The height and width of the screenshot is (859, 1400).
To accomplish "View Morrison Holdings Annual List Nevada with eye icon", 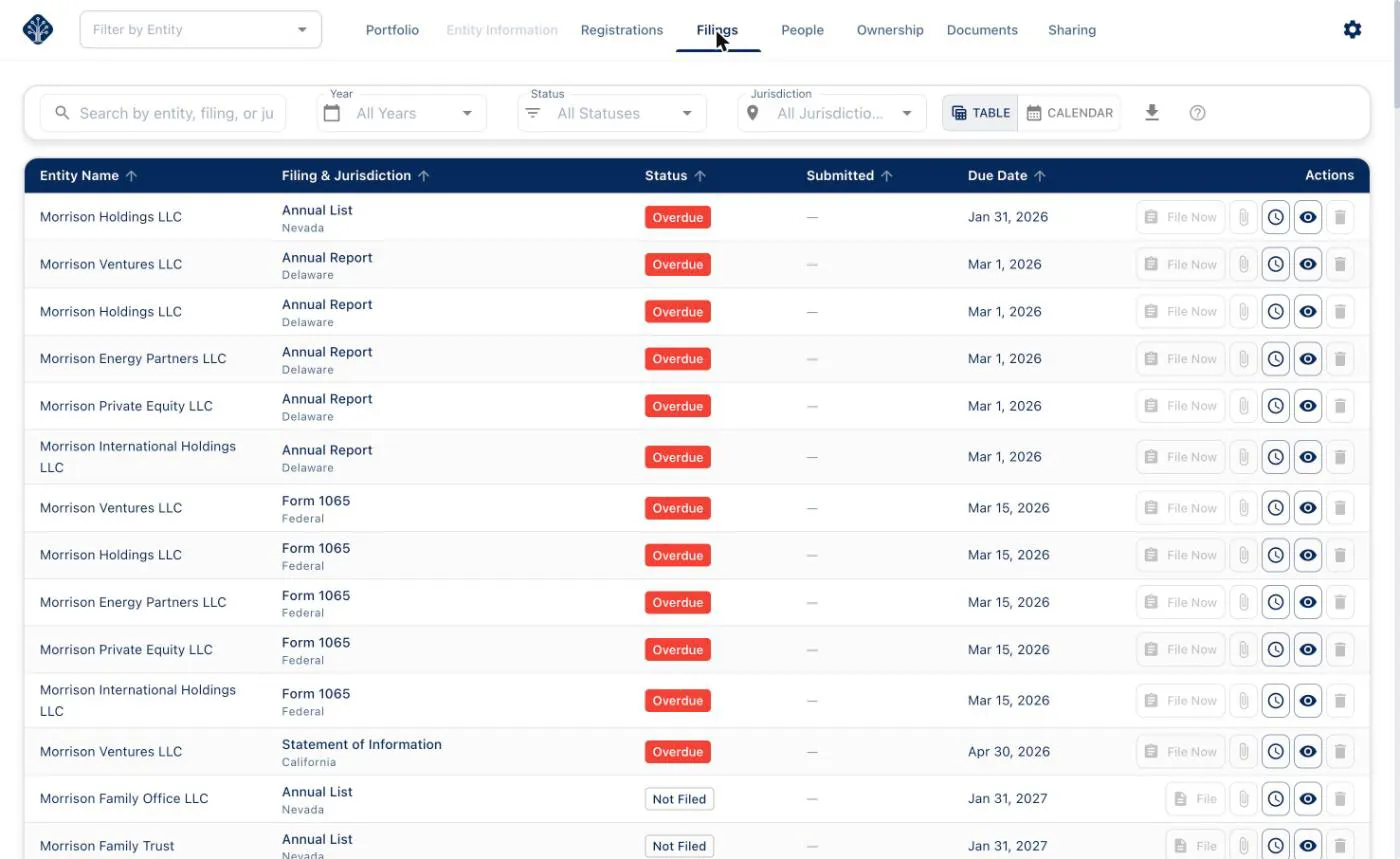I will 1308,217.
